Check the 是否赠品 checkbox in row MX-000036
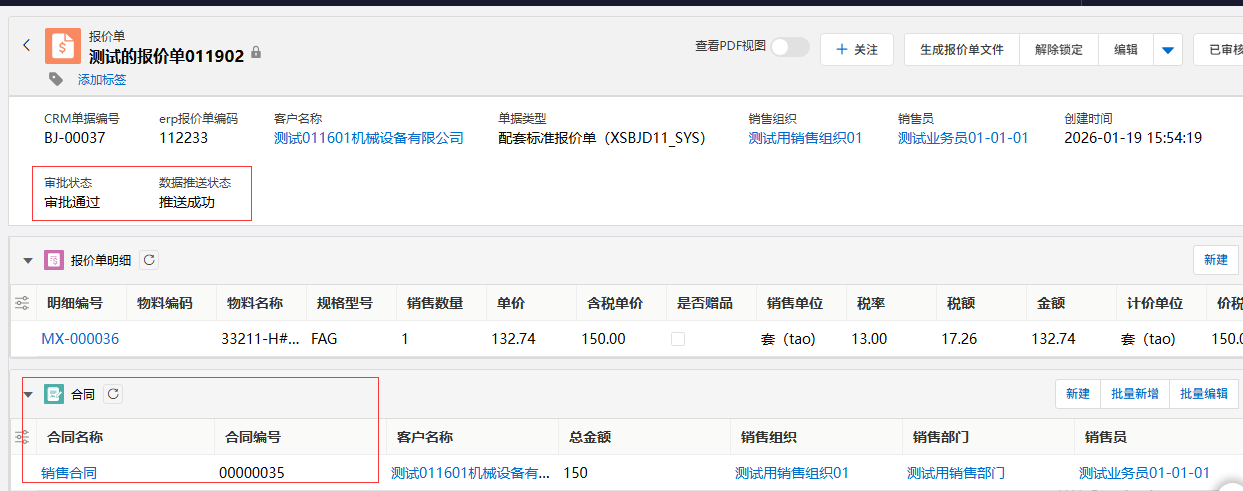 point(678,339)
